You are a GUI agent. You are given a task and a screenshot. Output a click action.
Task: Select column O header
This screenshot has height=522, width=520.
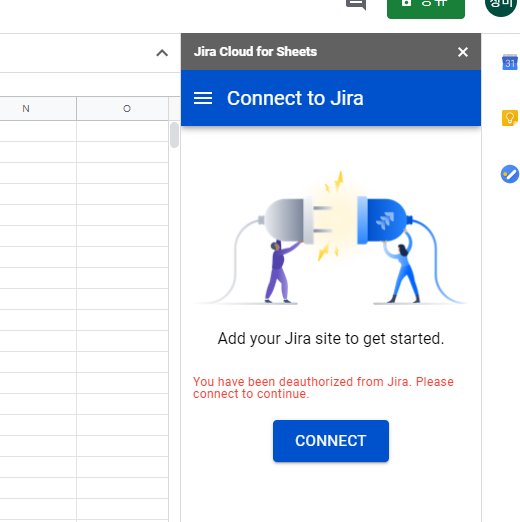[122, 109]
